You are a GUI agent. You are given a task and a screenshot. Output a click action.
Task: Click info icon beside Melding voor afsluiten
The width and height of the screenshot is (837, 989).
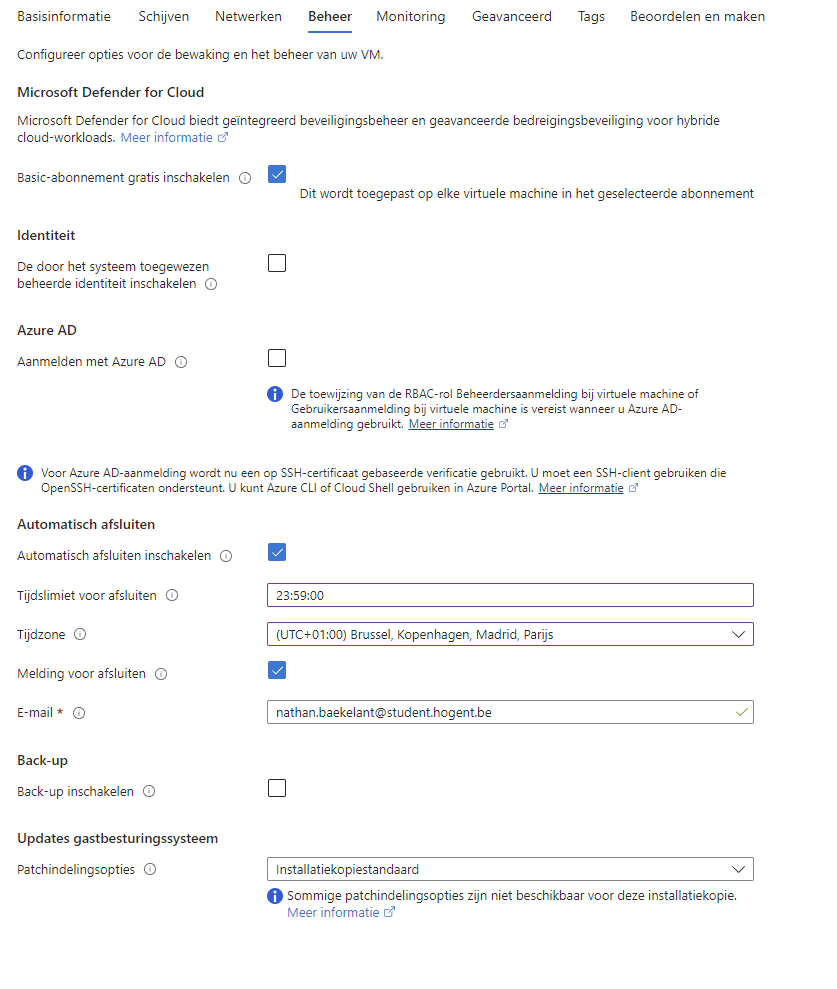pos(161,674)
